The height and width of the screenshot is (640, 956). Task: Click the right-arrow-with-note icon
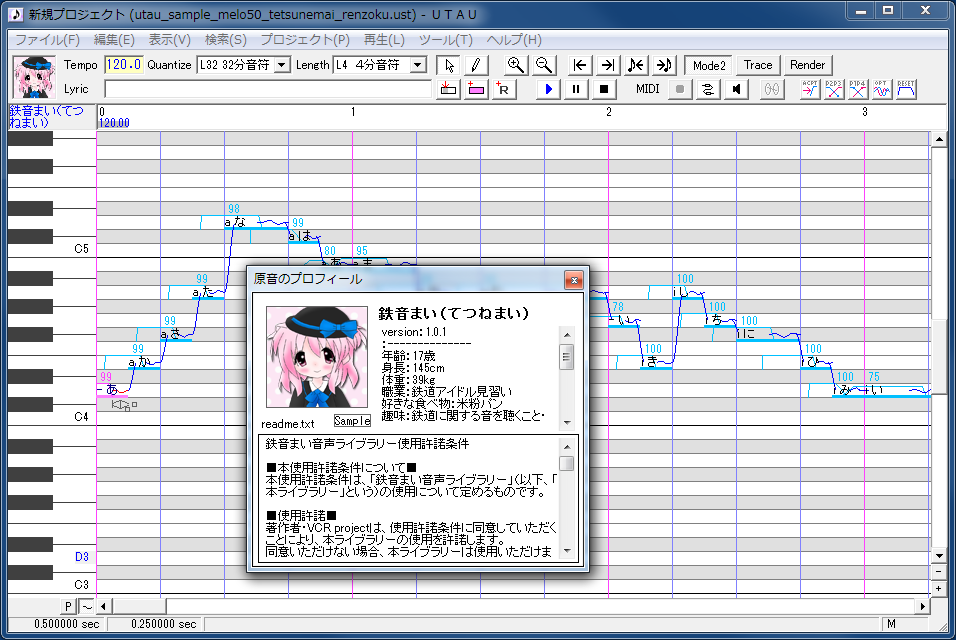664,65
